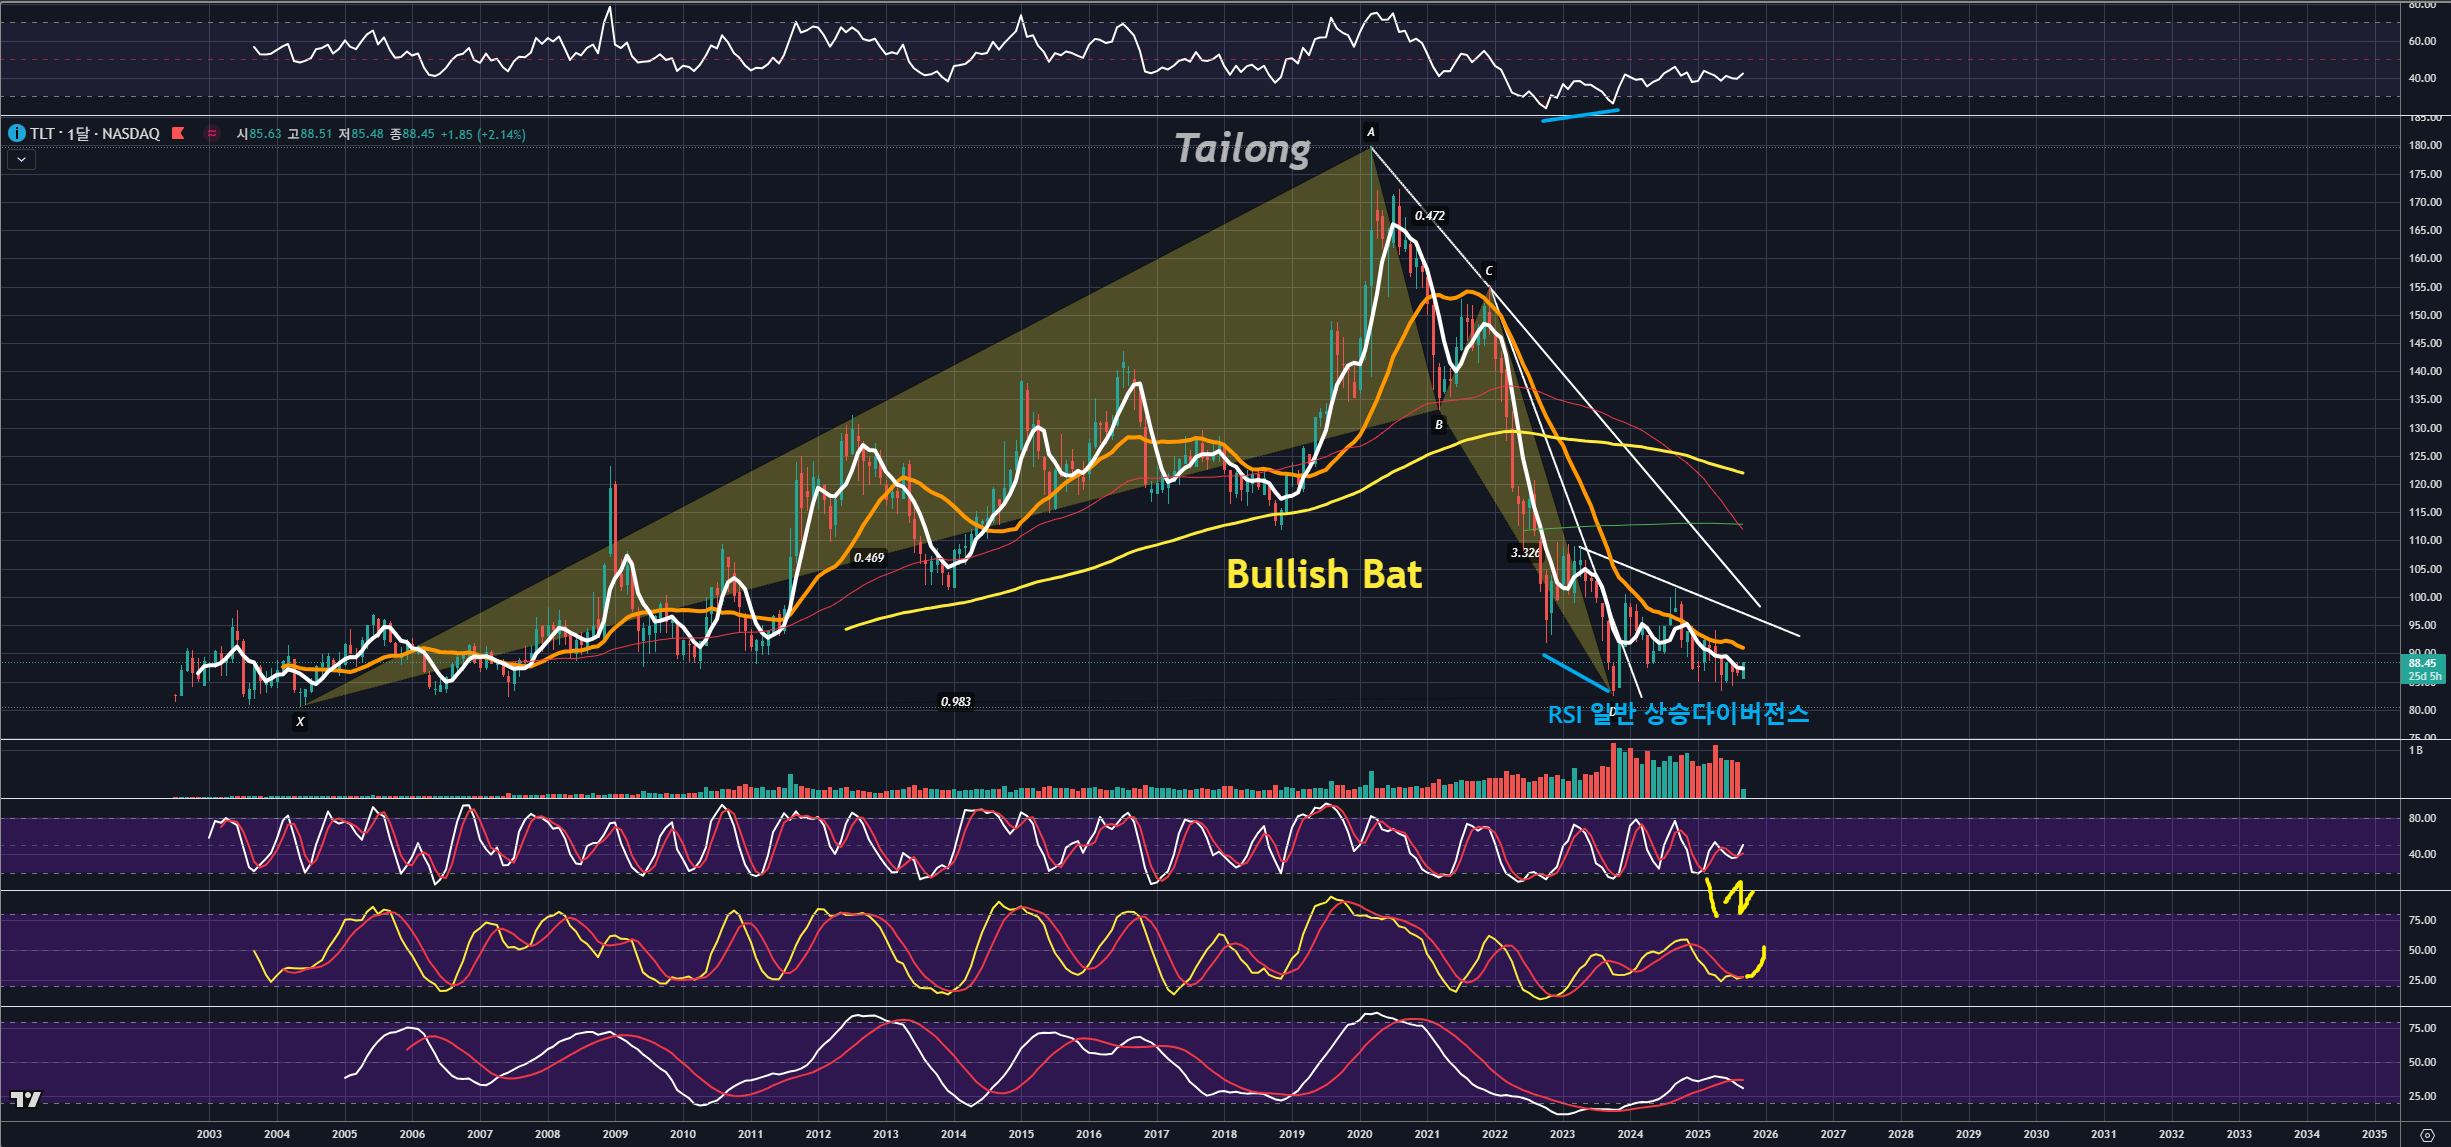
Task: Select the yellow hand-drawn squiggle below stochastic
Action: (x=1730, y=897)
